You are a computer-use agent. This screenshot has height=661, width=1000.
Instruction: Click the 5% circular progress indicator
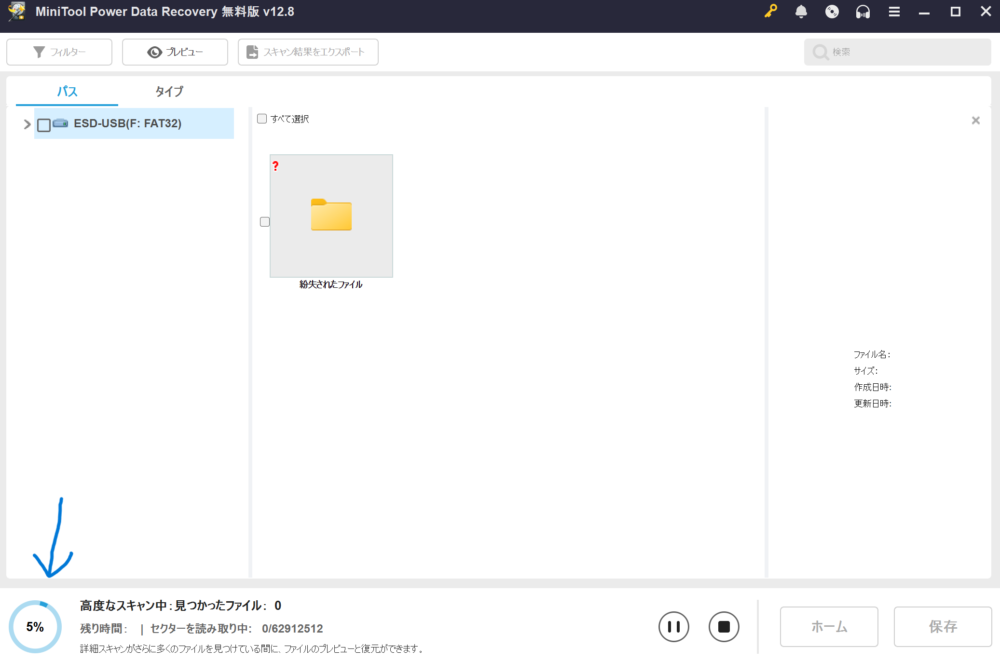point(35,627)
